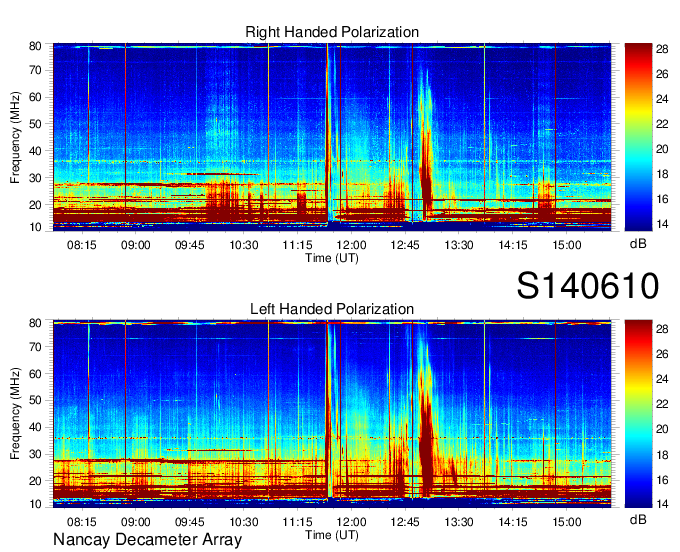Click 10 on Left Handed frequency axis
680x552 pixels.
[35, 504]
